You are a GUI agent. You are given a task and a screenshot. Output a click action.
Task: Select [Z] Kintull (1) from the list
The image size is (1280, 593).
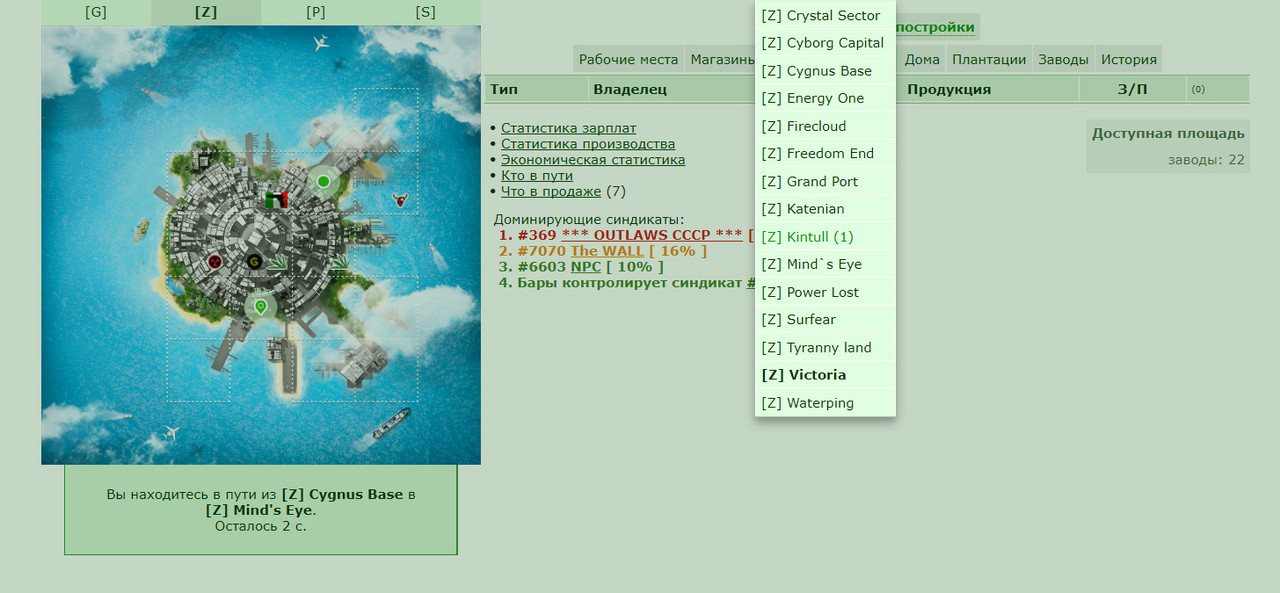(825, 237)
